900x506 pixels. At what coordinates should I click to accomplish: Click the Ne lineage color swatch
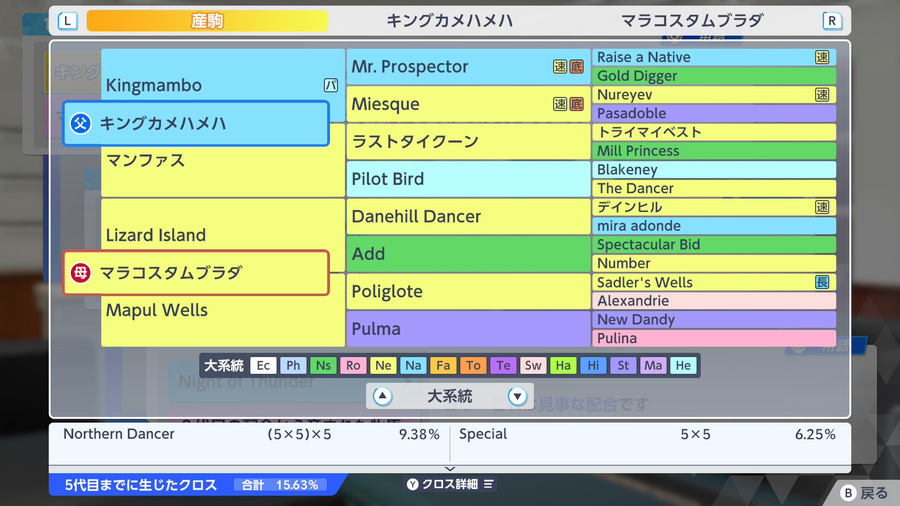pyautogui.click(x=383, y=365)
